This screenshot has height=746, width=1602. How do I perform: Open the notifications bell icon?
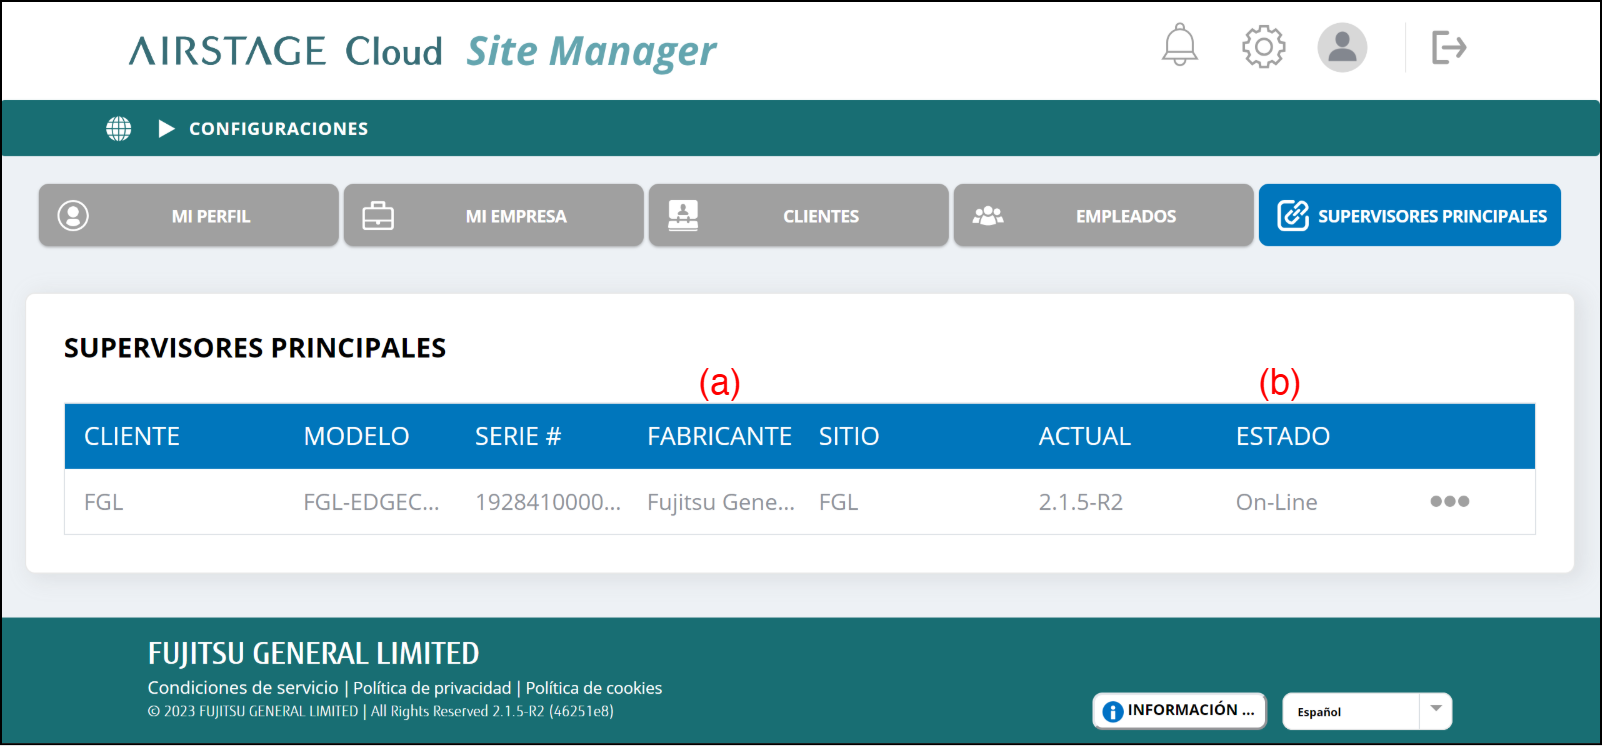click(x=1179, y=46)
